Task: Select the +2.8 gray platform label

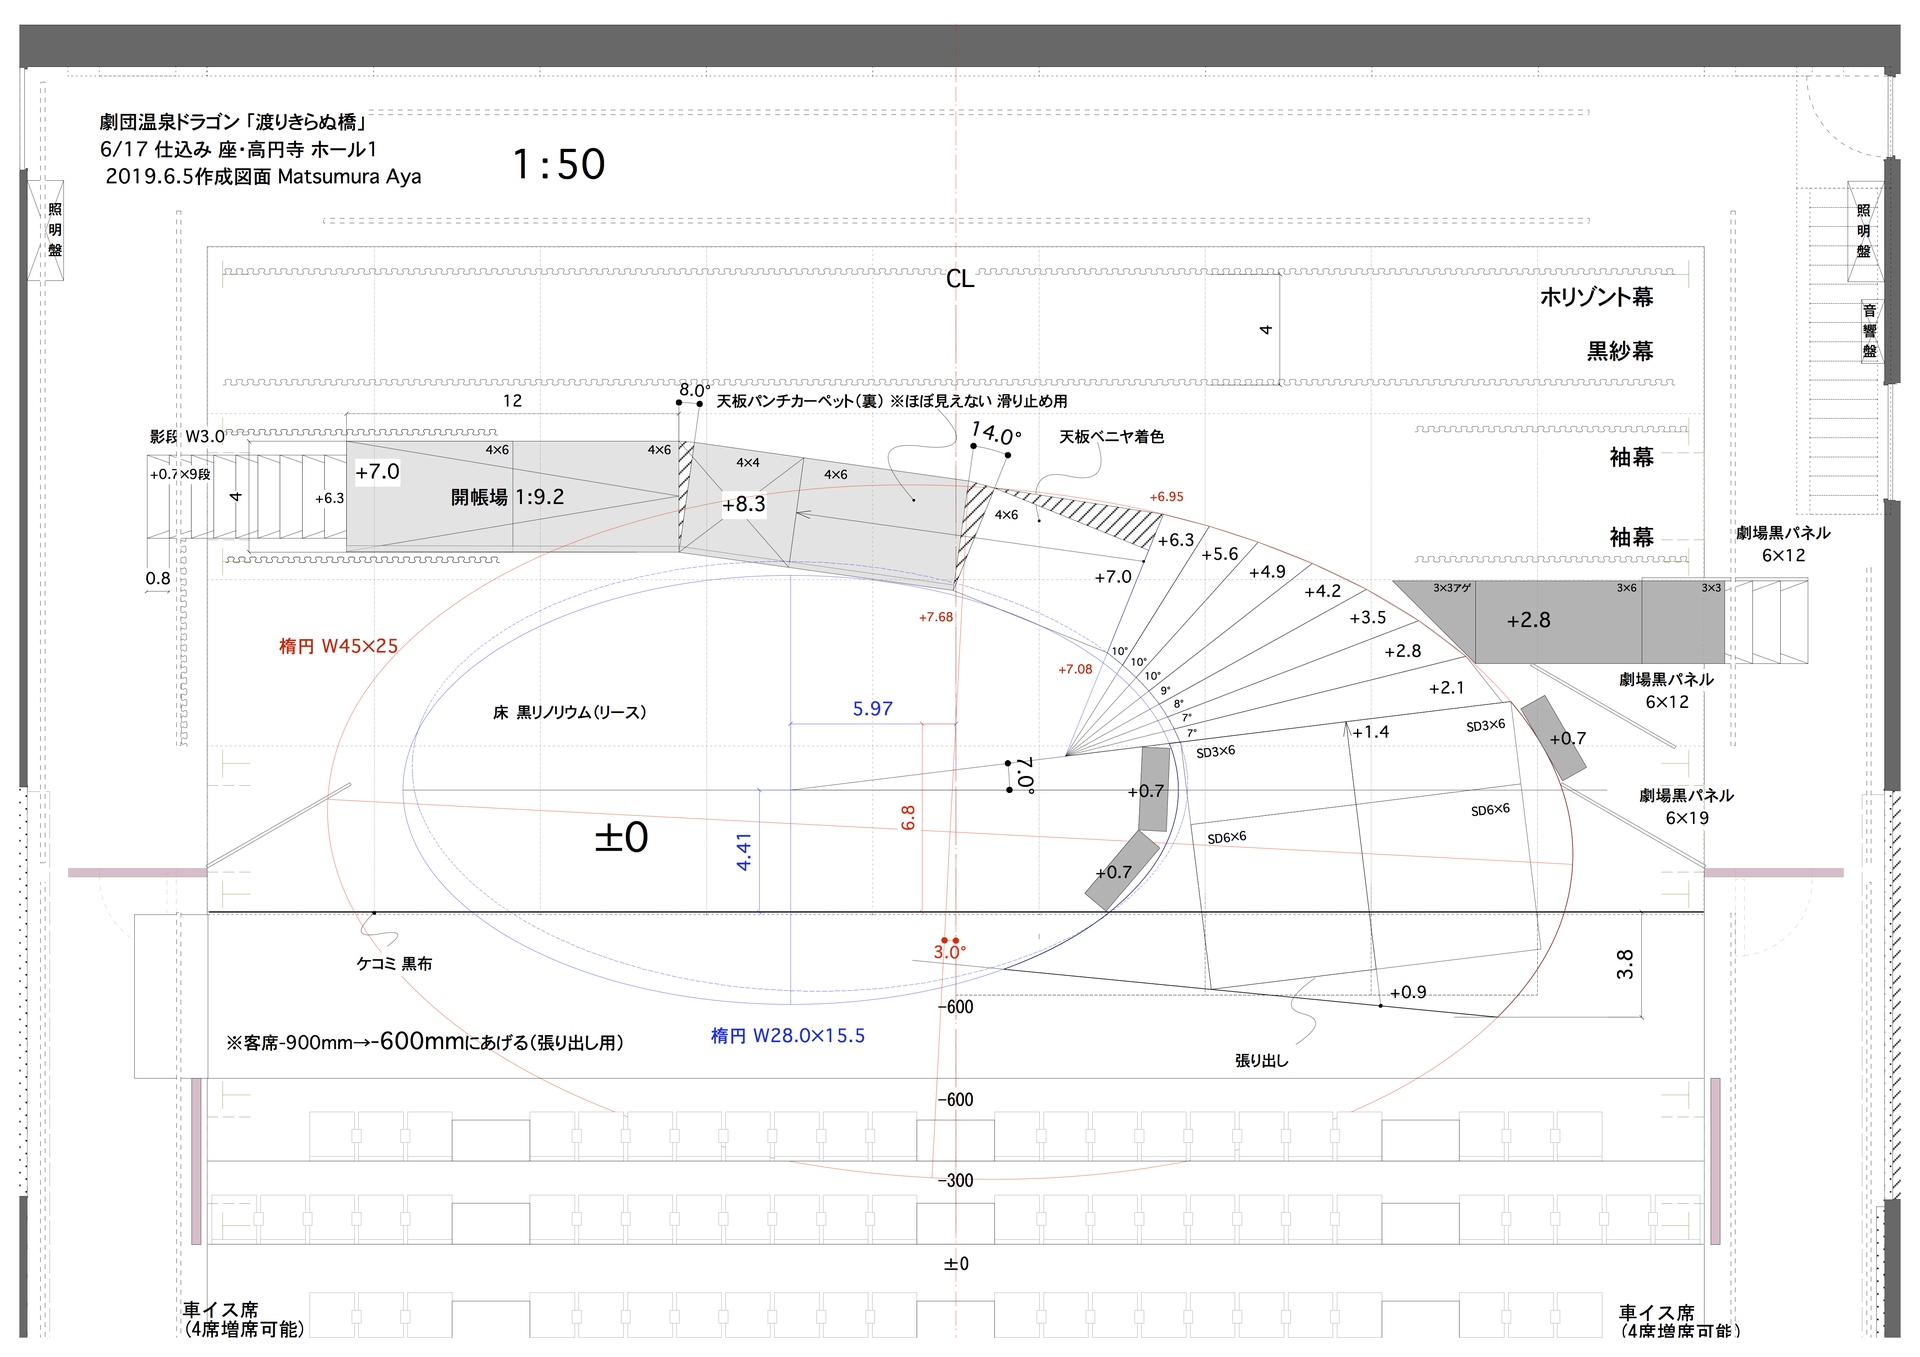Action: (x=1528, y=621)
